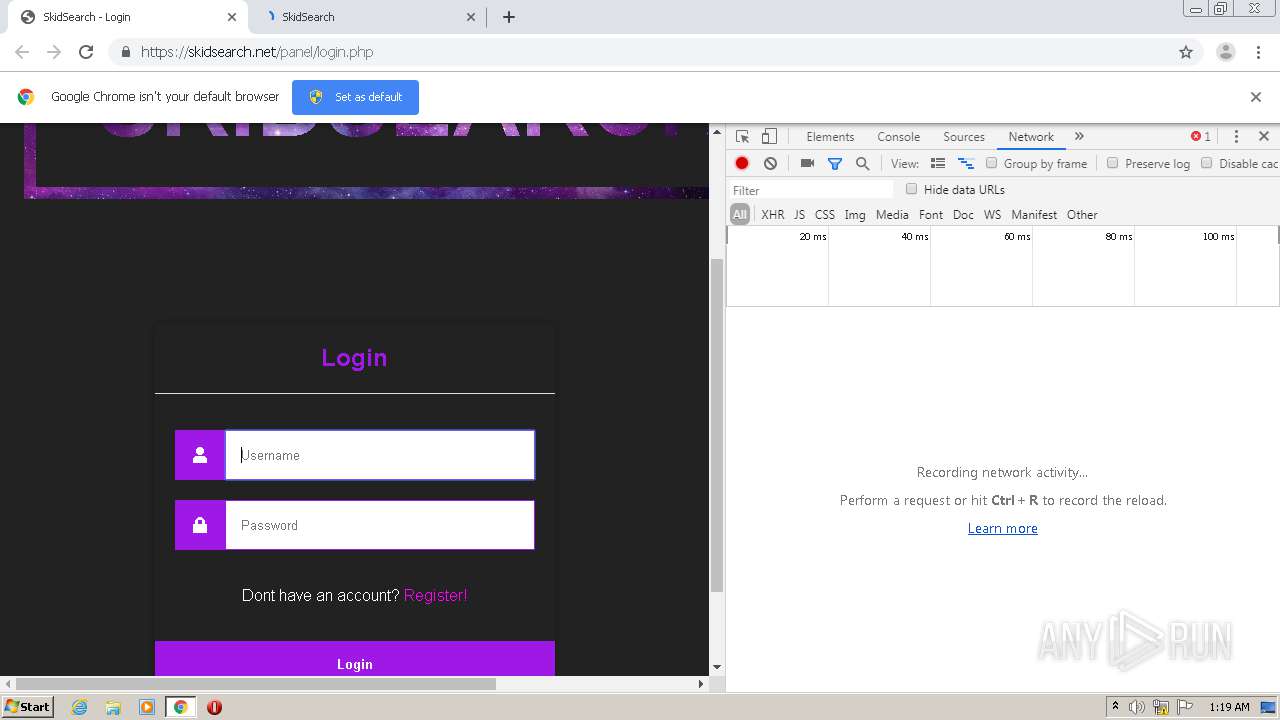Image resolution: width=1280 pixels, height=720 pixels.
Task: Filter requests by Other type
Action: click(1082, 215)
